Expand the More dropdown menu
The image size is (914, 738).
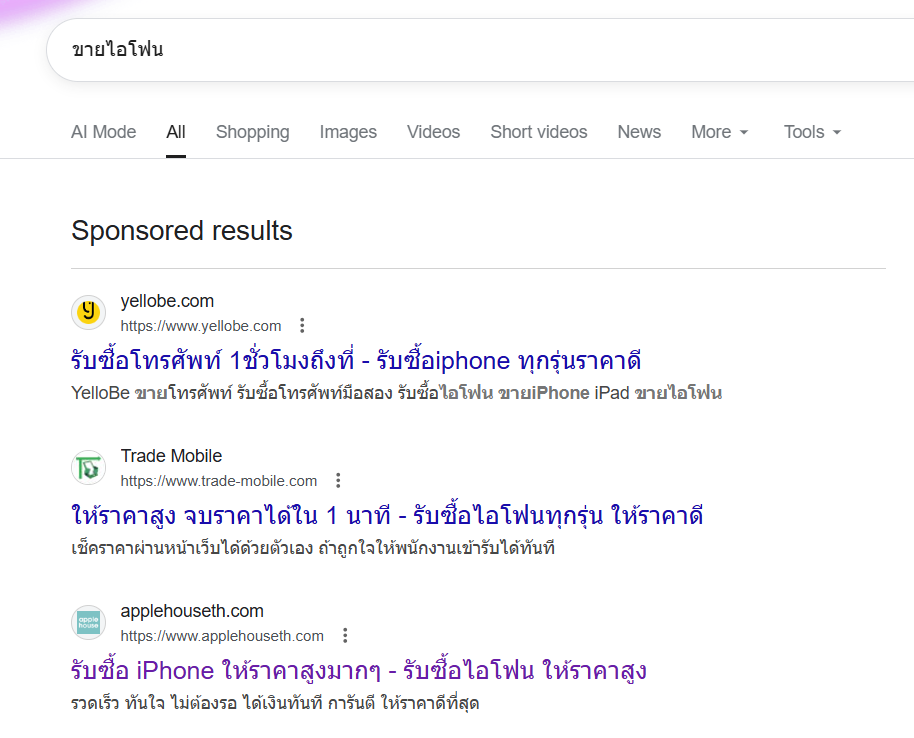pyautogui.click(x=719, y=132)
